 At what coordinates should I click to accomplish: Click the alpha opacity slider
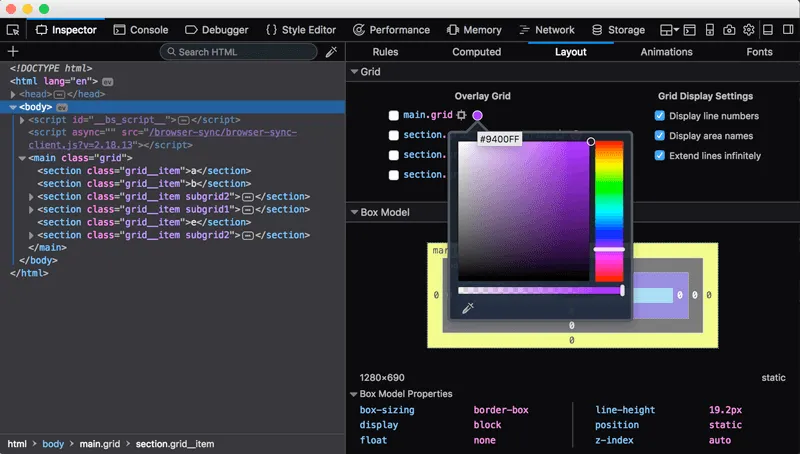(x=541, y=290)
